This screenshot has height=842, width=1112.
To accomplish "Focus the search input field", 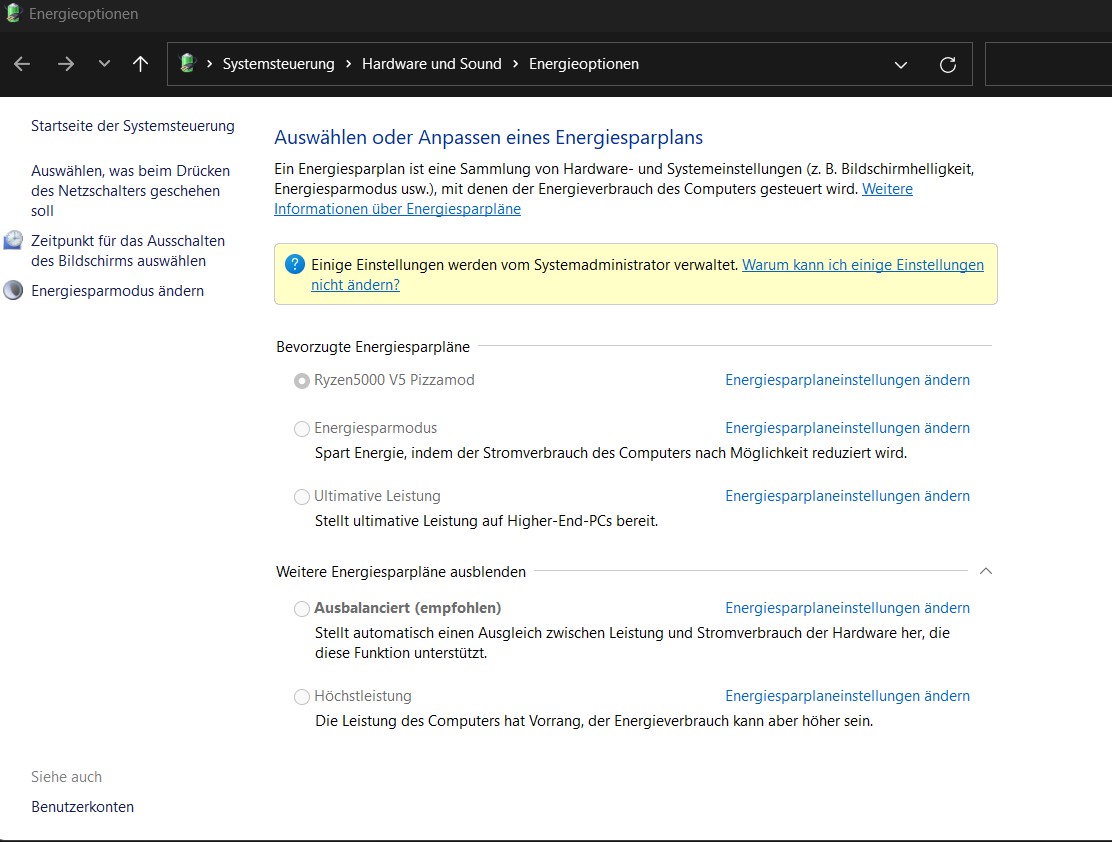I will tap(1048, 64).
